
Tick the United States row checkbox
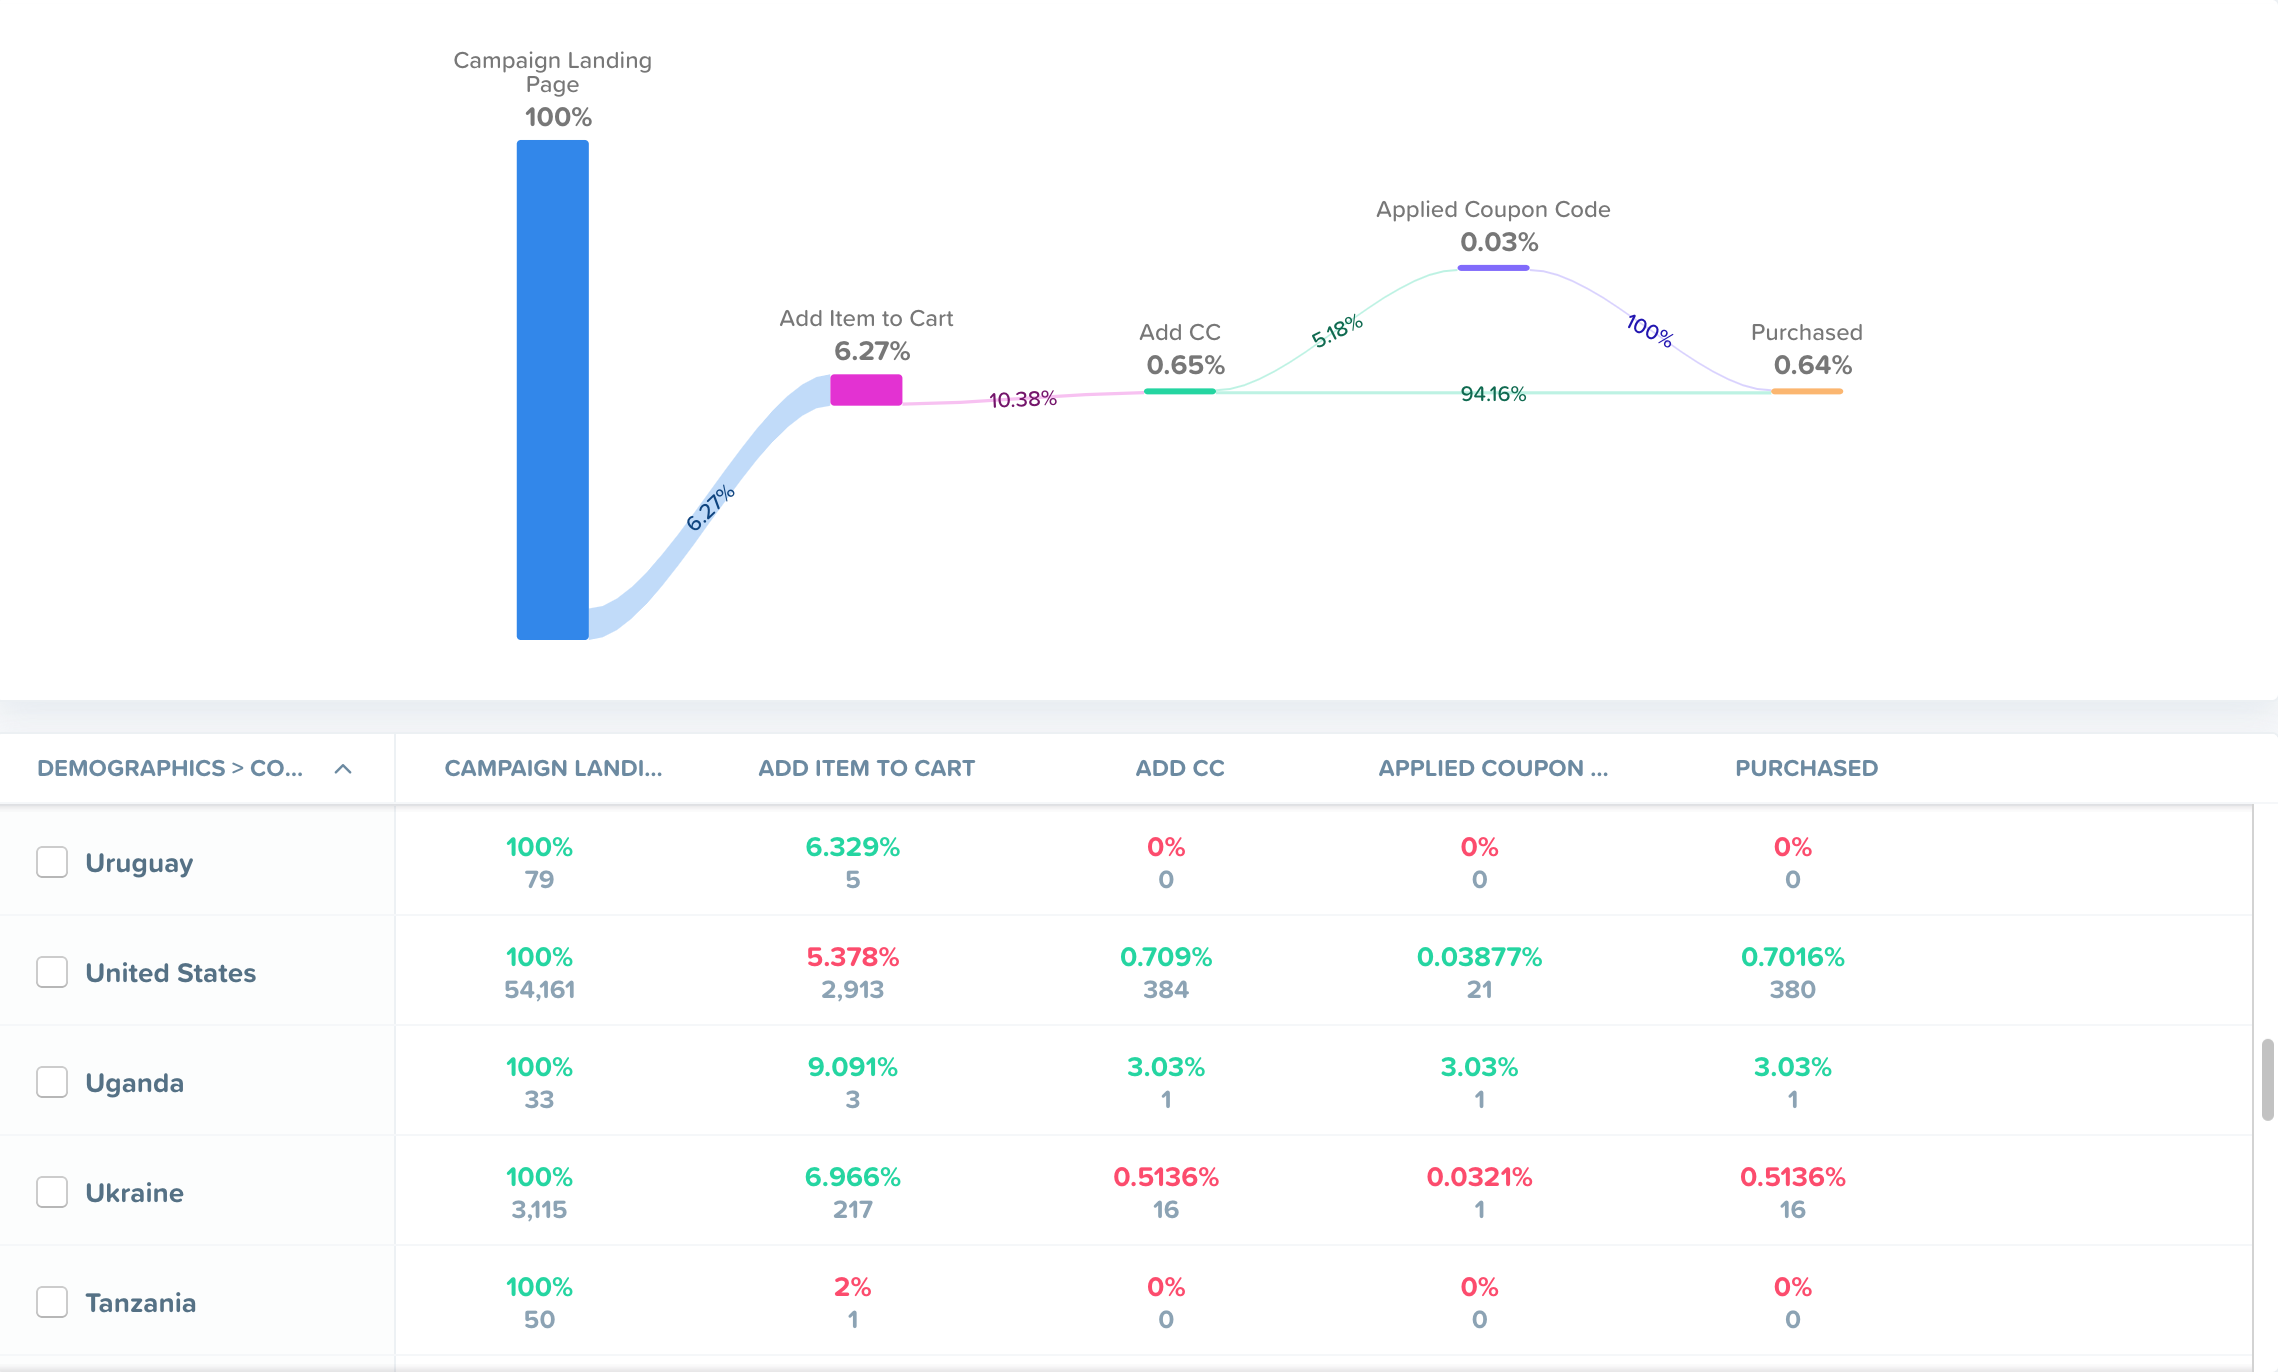(x=52, y=972)
